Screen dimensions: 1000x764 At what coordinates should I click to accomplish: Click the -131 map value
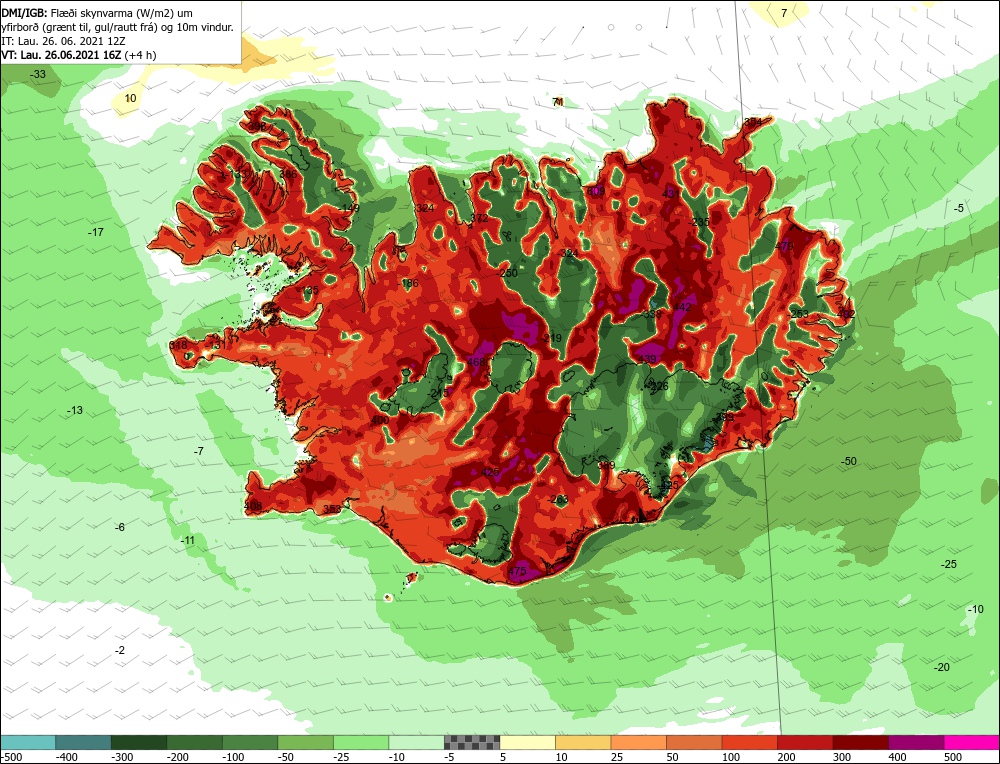tap(215, 345)
